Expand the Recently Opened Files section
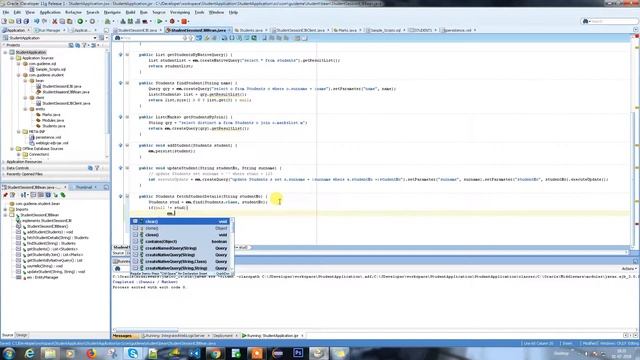The height and width of the screenshot is (360, 640). [x=4, y=174]
